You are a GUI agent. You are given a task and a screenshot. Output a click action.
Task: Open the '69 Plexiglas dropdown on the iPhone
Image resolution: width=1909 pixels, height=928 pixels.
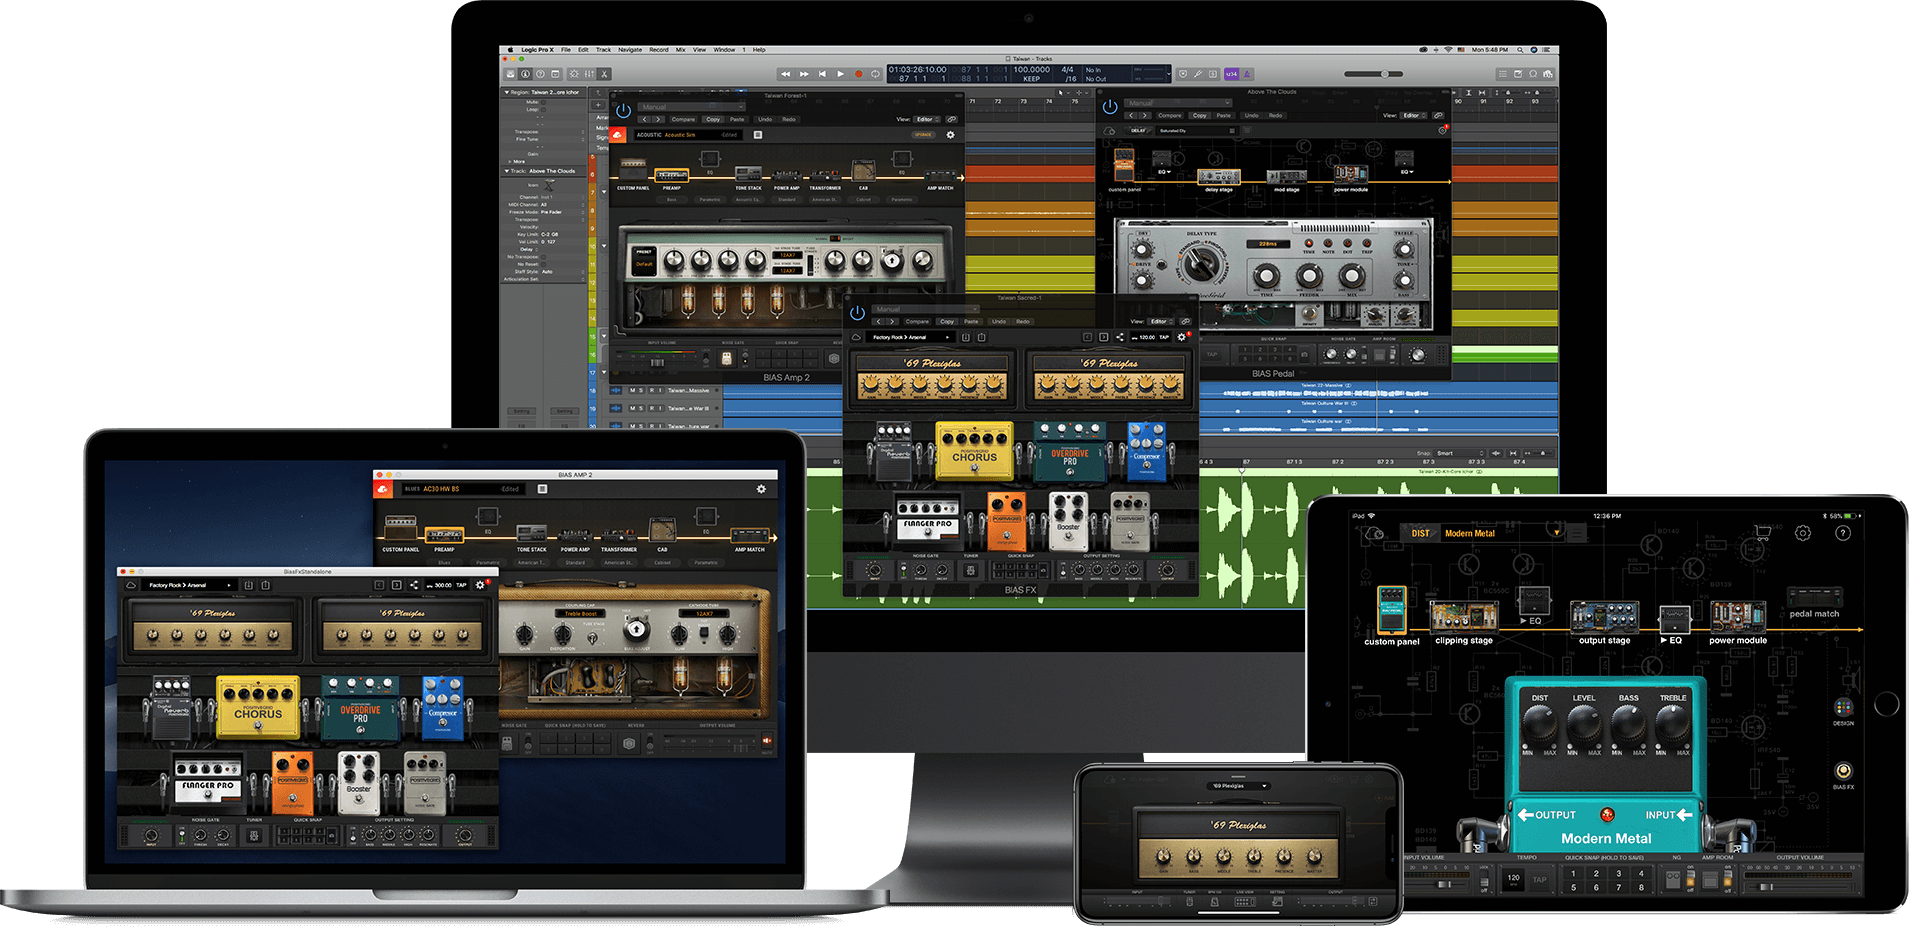click(x=1240, y=786)
